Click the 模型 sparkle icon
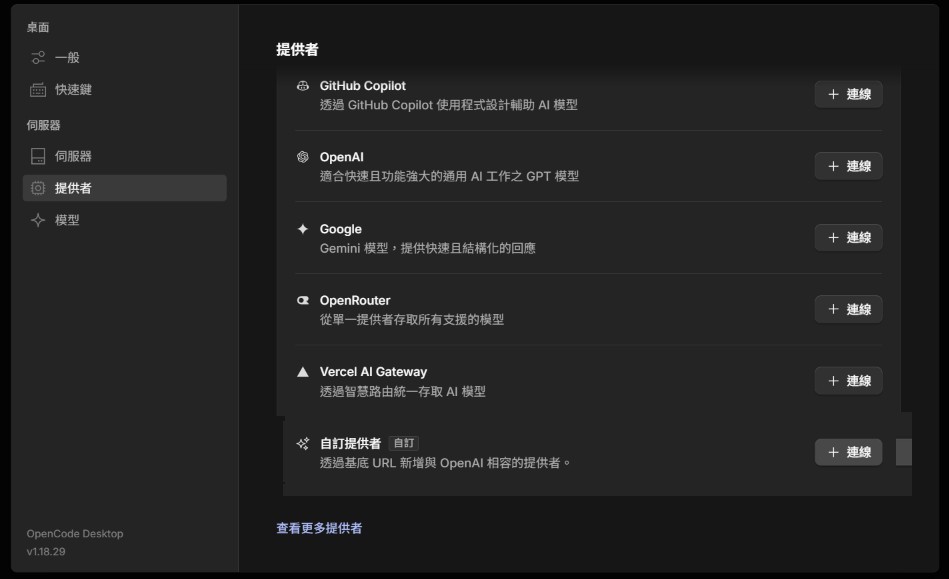The height and width of the screenshot is (579, 949). tap(38, 220)
